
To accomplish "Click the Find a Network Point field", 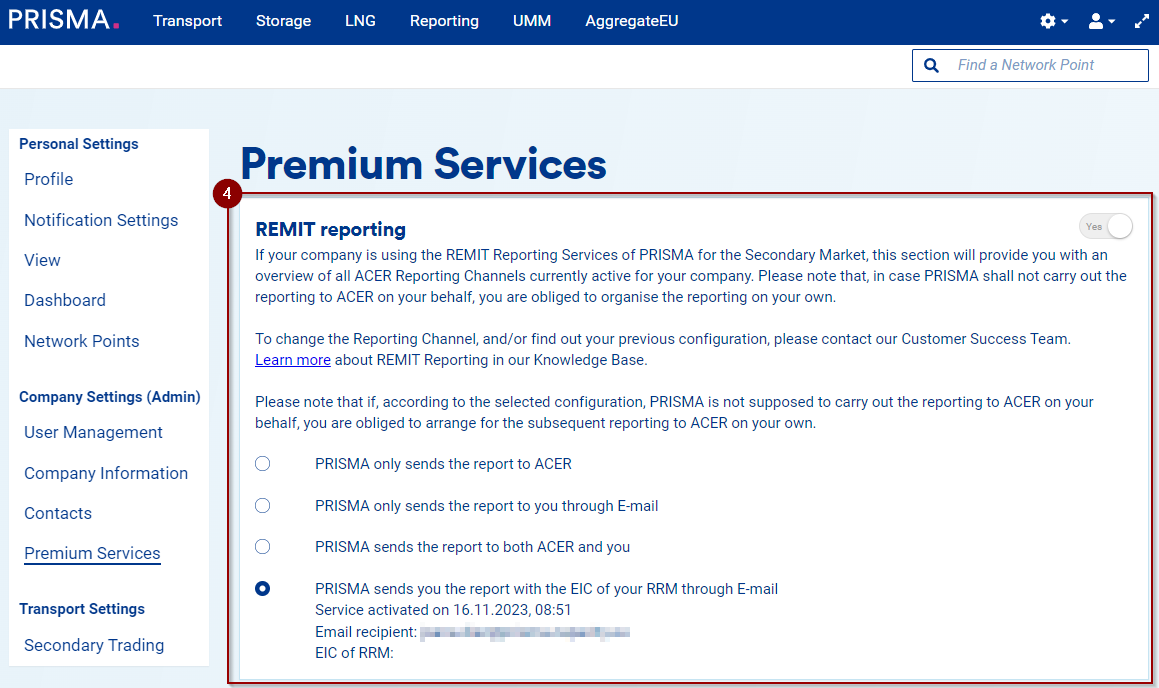I will click(x=1046, y=65).
